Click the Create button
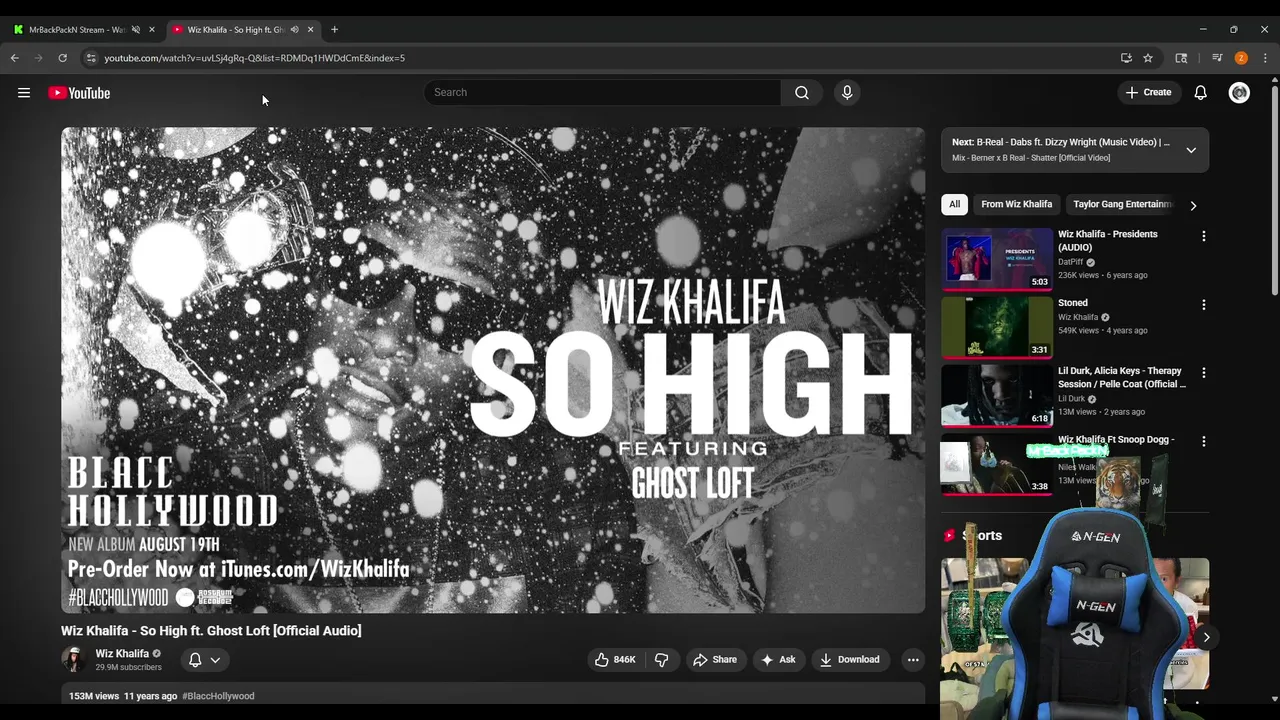The height and width of the screenshot is (720, 1280). [1148, 92]
